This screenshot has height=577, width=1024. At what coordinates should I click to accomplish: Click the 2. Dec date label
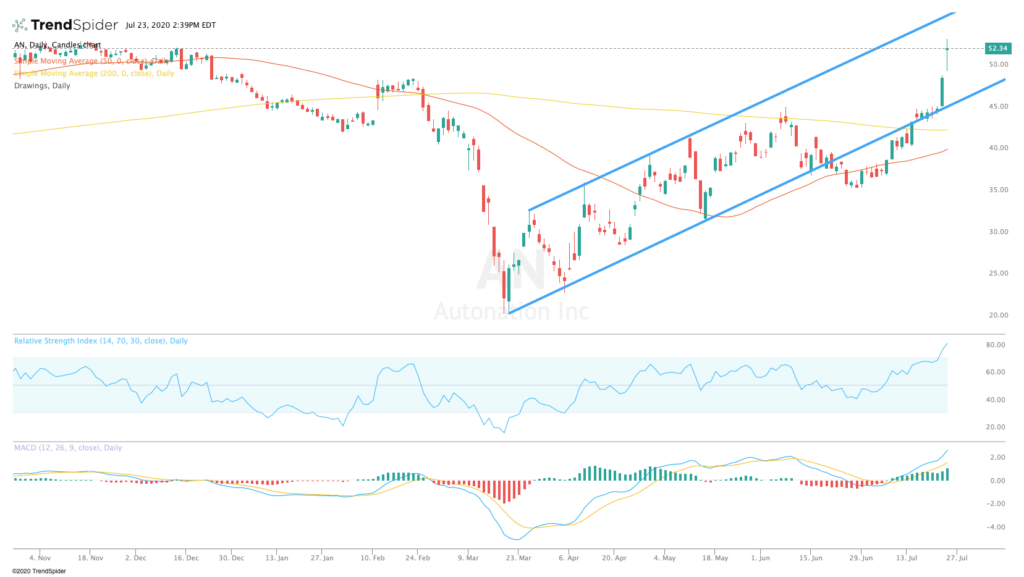pos(136,558)
